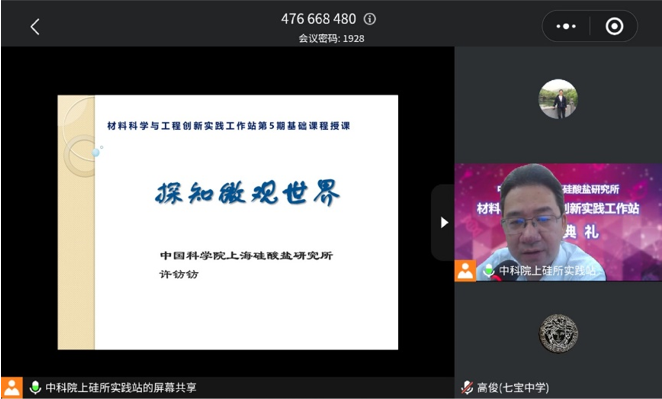Open the three-dots more menu
Viewport: 662px width, 399px height.
click(566, 26)
